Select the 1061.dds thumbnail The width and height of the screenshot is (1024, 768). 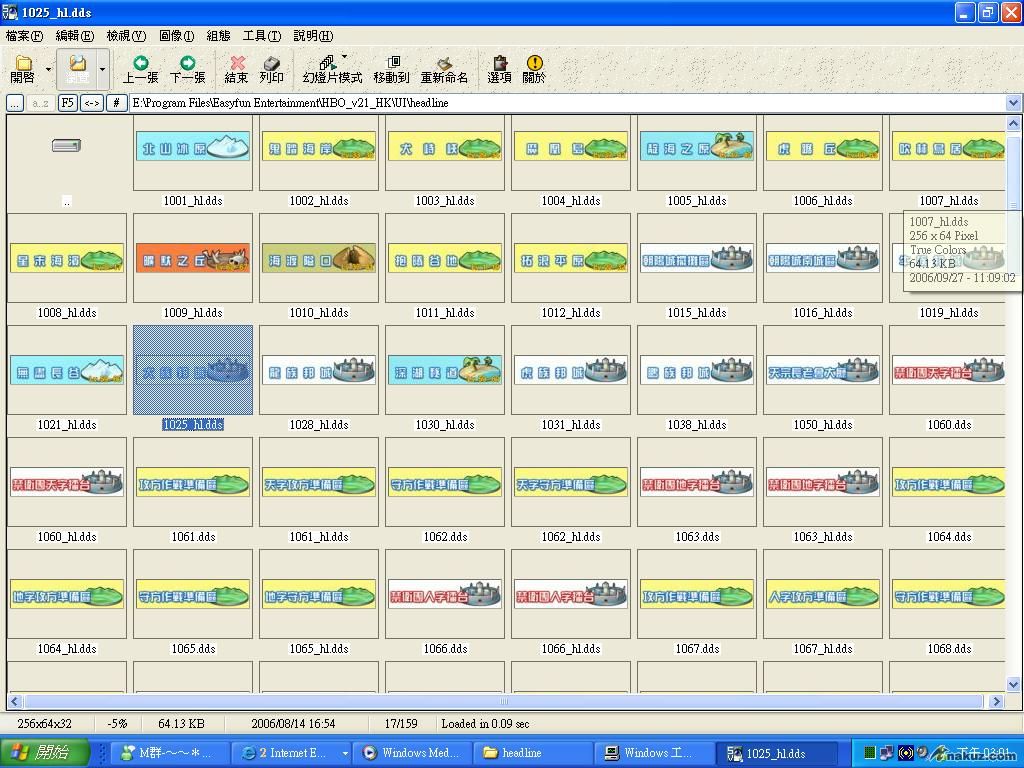tap(193, 483)
